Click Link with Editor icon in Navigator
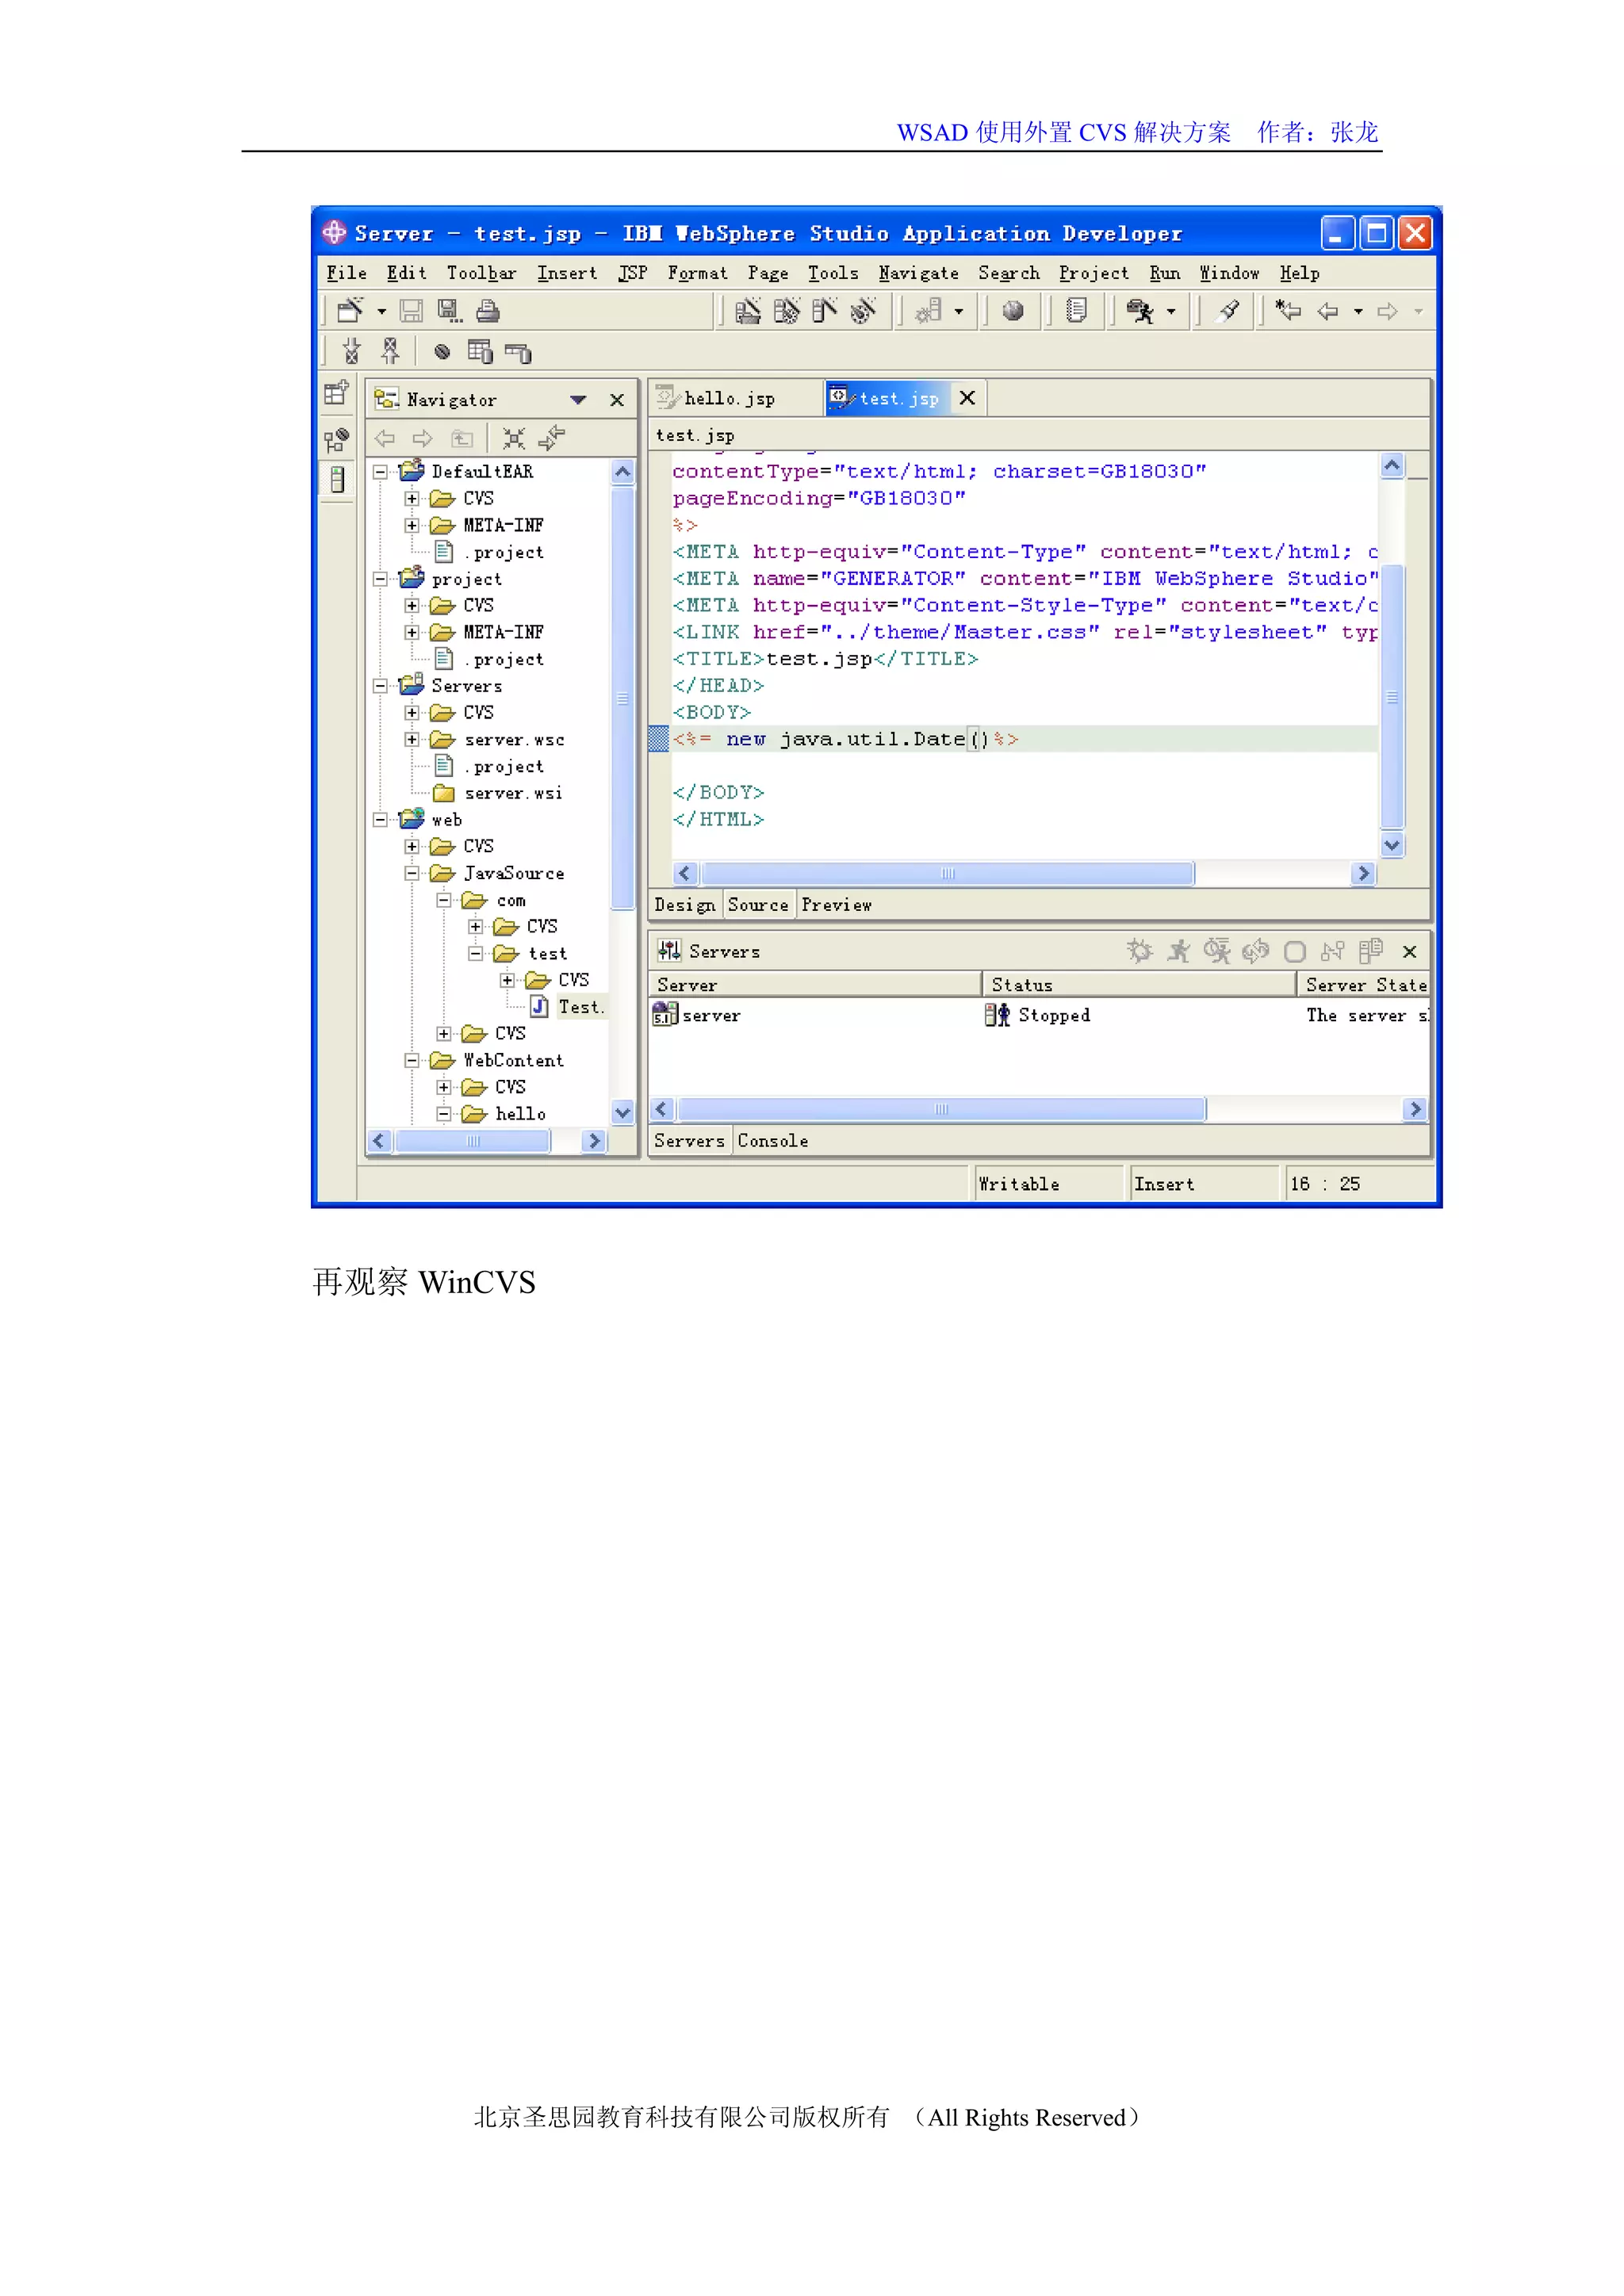 tap(552, 438)
